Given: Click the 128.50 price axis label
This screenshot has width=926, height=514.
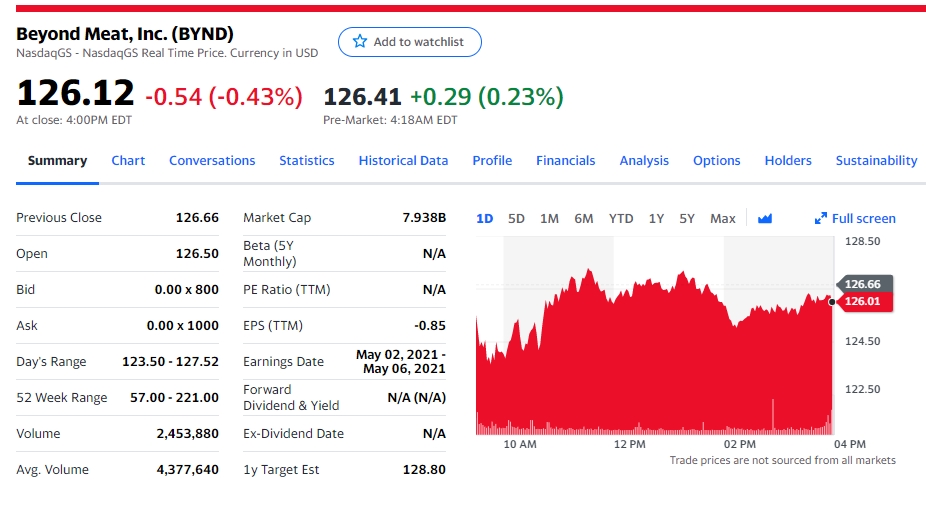Looking at the screenshot, I should pyautogui.click(x=862, y=241).
